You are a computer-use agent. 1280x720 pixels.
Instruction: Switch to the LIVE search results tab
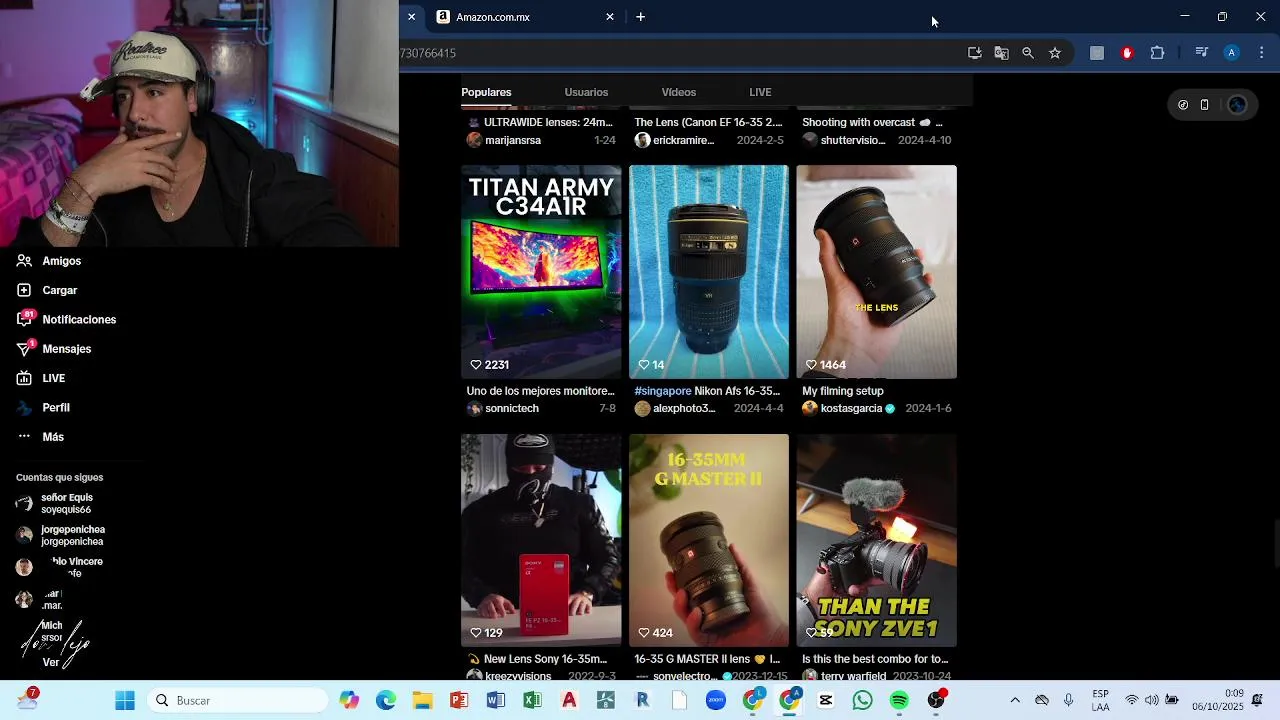pos(760,92)
